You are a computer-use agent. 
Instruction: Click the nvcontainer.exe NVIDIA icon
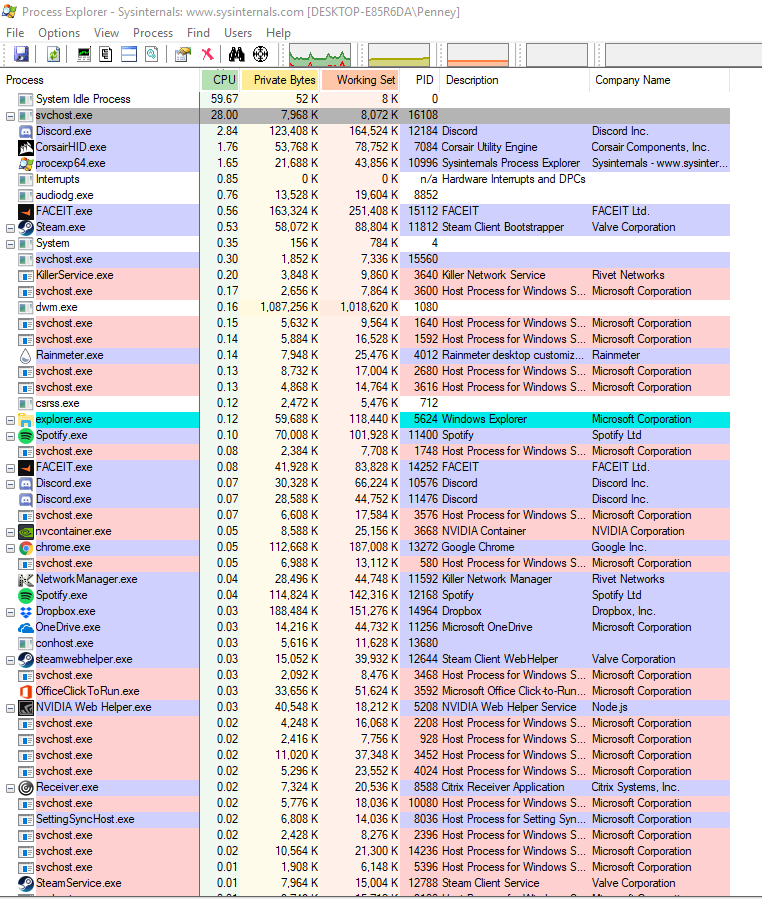click(26, 531)
